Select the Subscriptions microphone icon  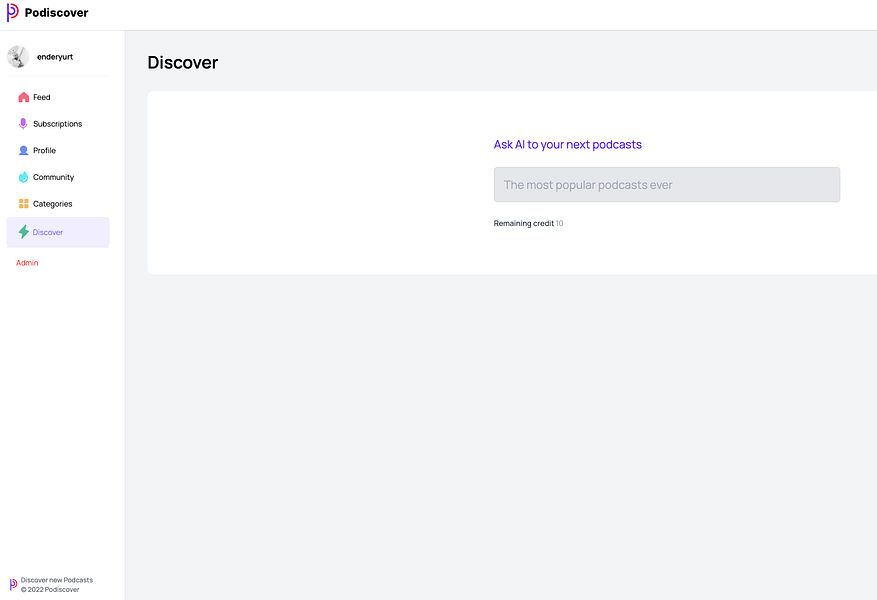point(23,123)
